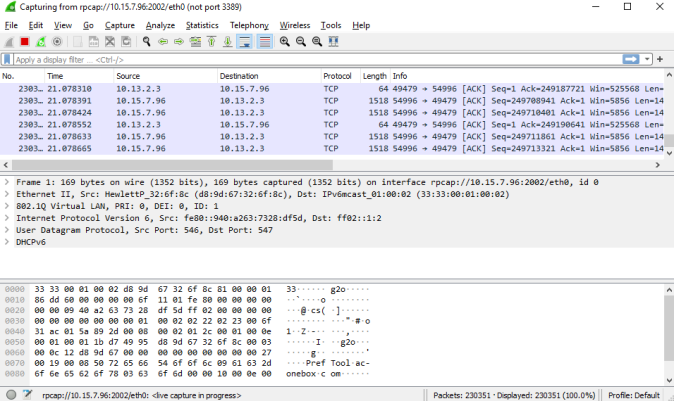Zoom in the packet text
Screen dimensions: 674x401
[285, 42]
